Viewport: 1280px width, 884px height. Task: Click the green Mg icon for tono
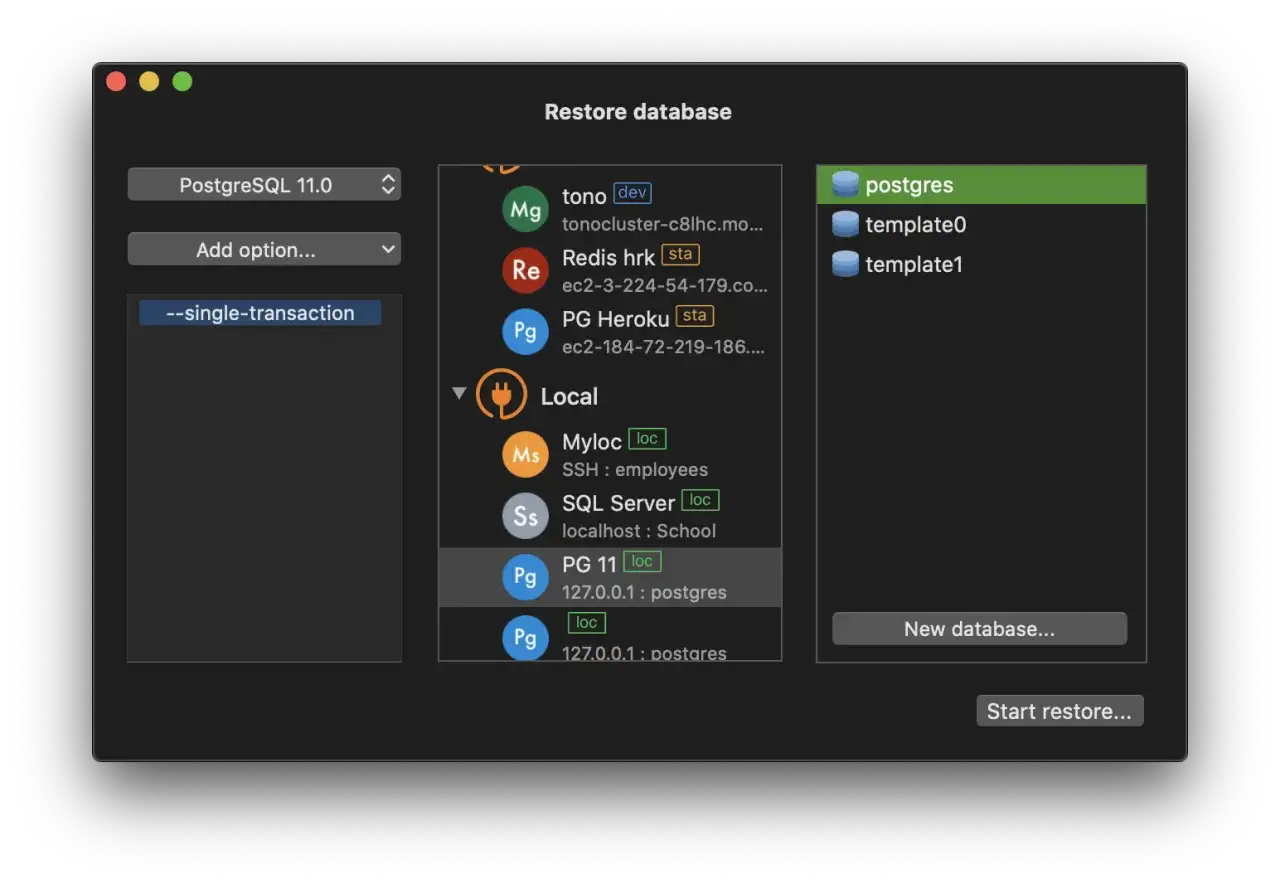[x=525, y=209]
